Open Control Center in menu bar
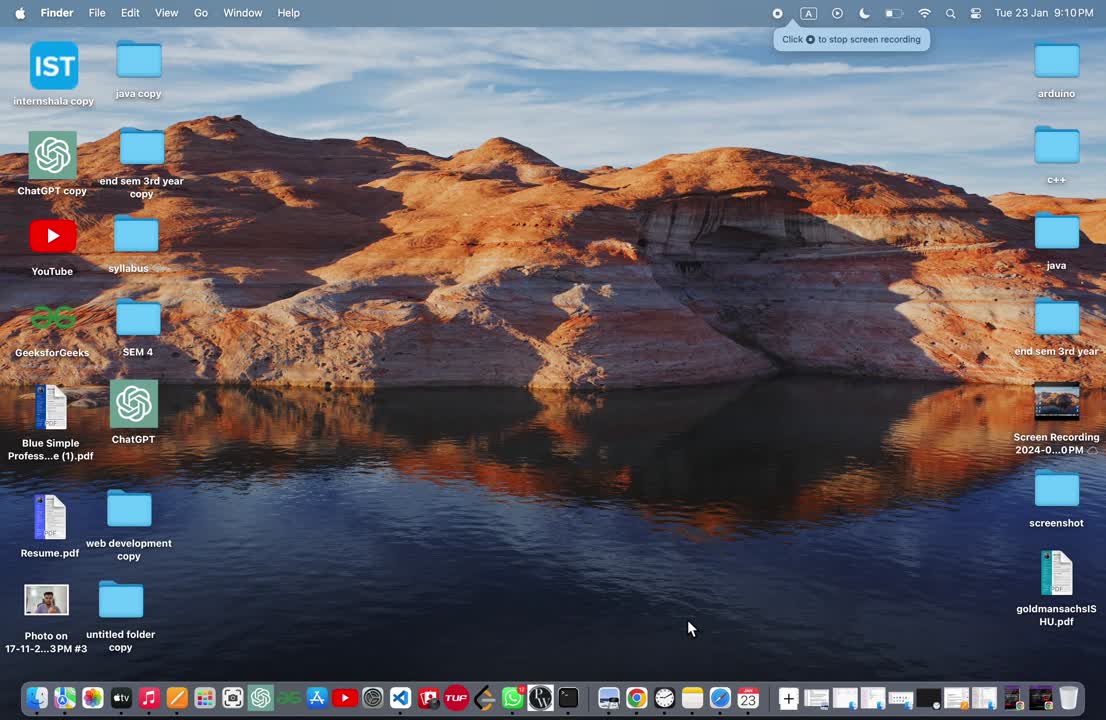Viewport: 1106px width, 720px height. coord(976,13)
